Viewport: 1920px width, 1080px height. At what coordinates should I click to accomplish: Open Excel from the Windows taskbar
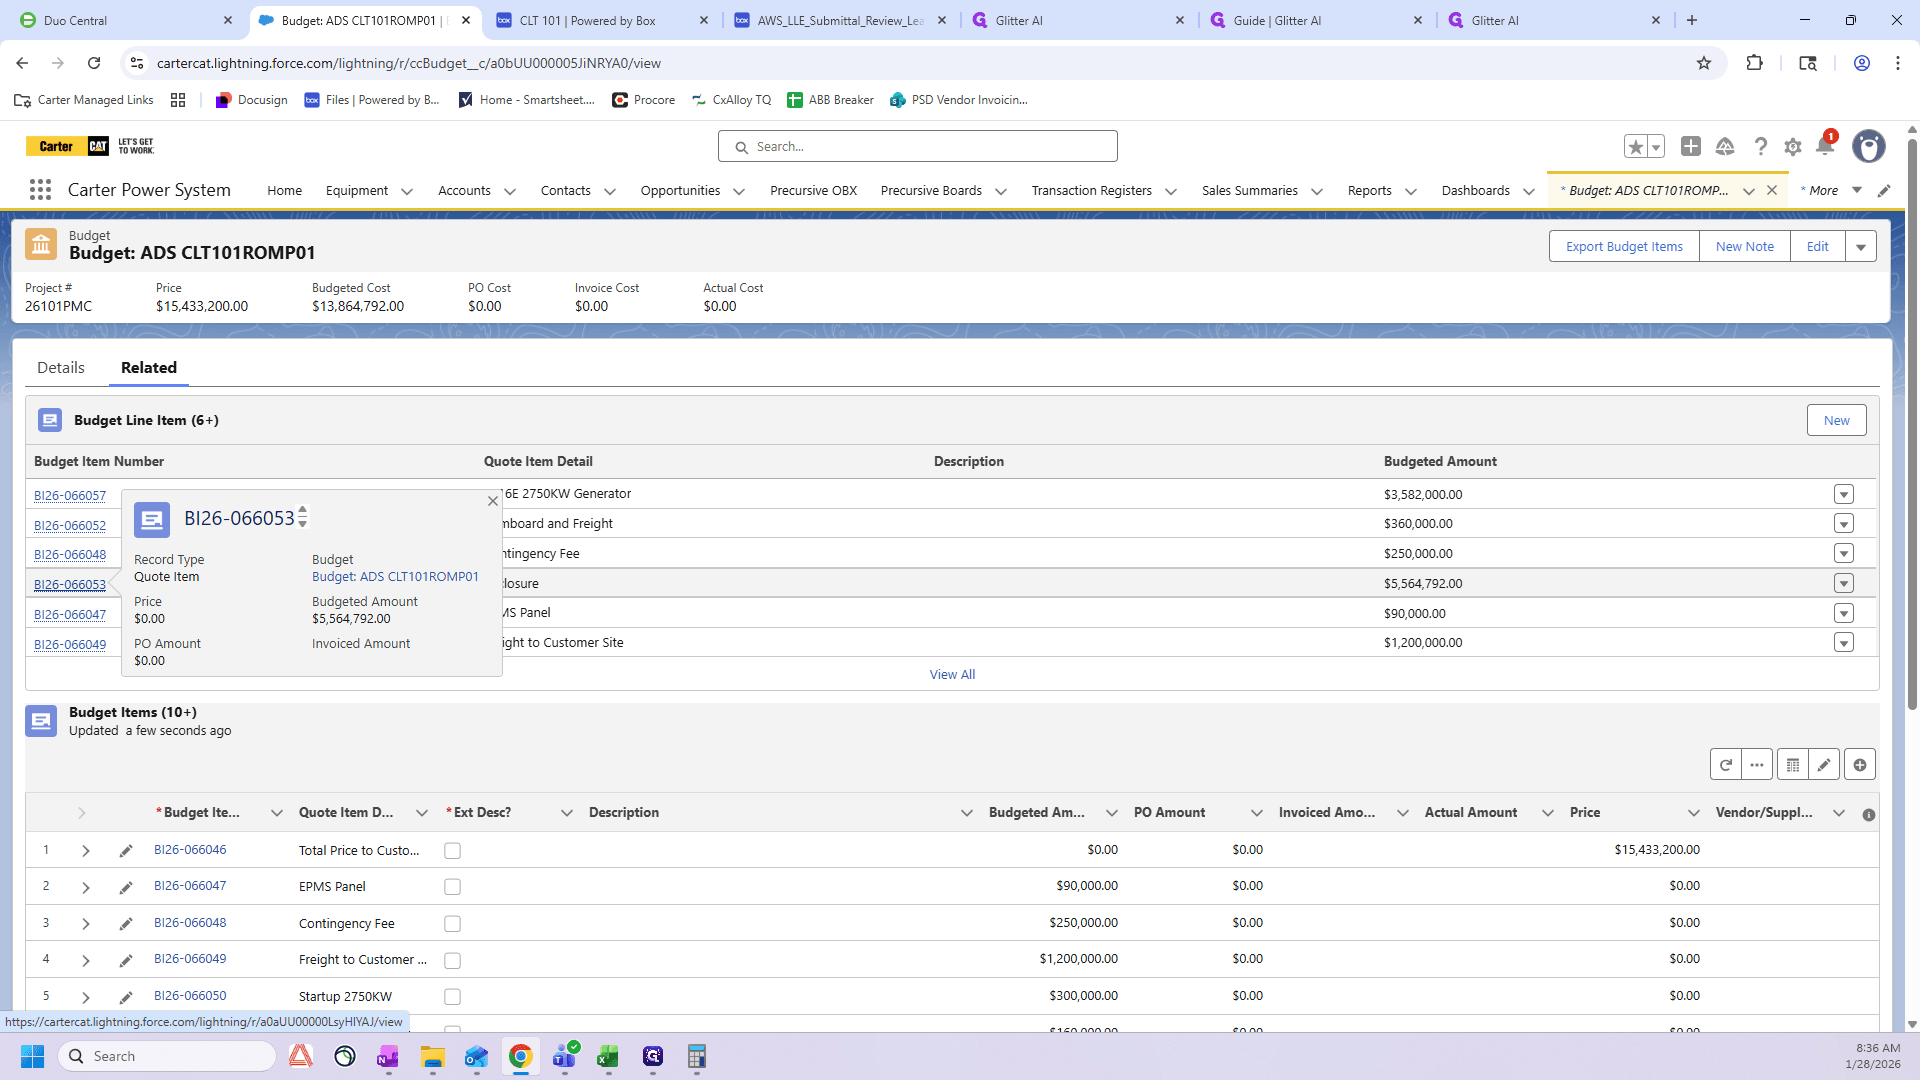608,1056
